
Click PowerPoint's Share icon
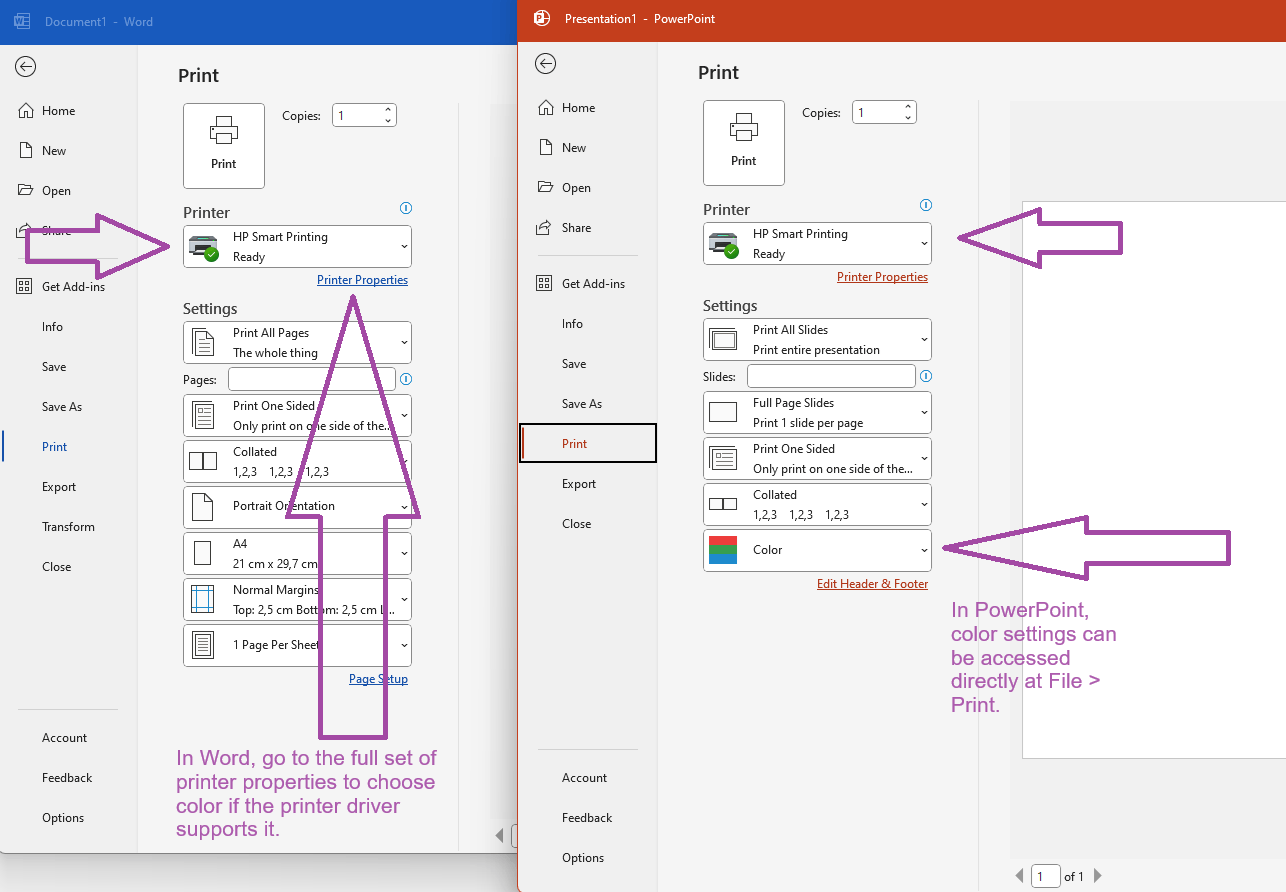click(546, 227)
